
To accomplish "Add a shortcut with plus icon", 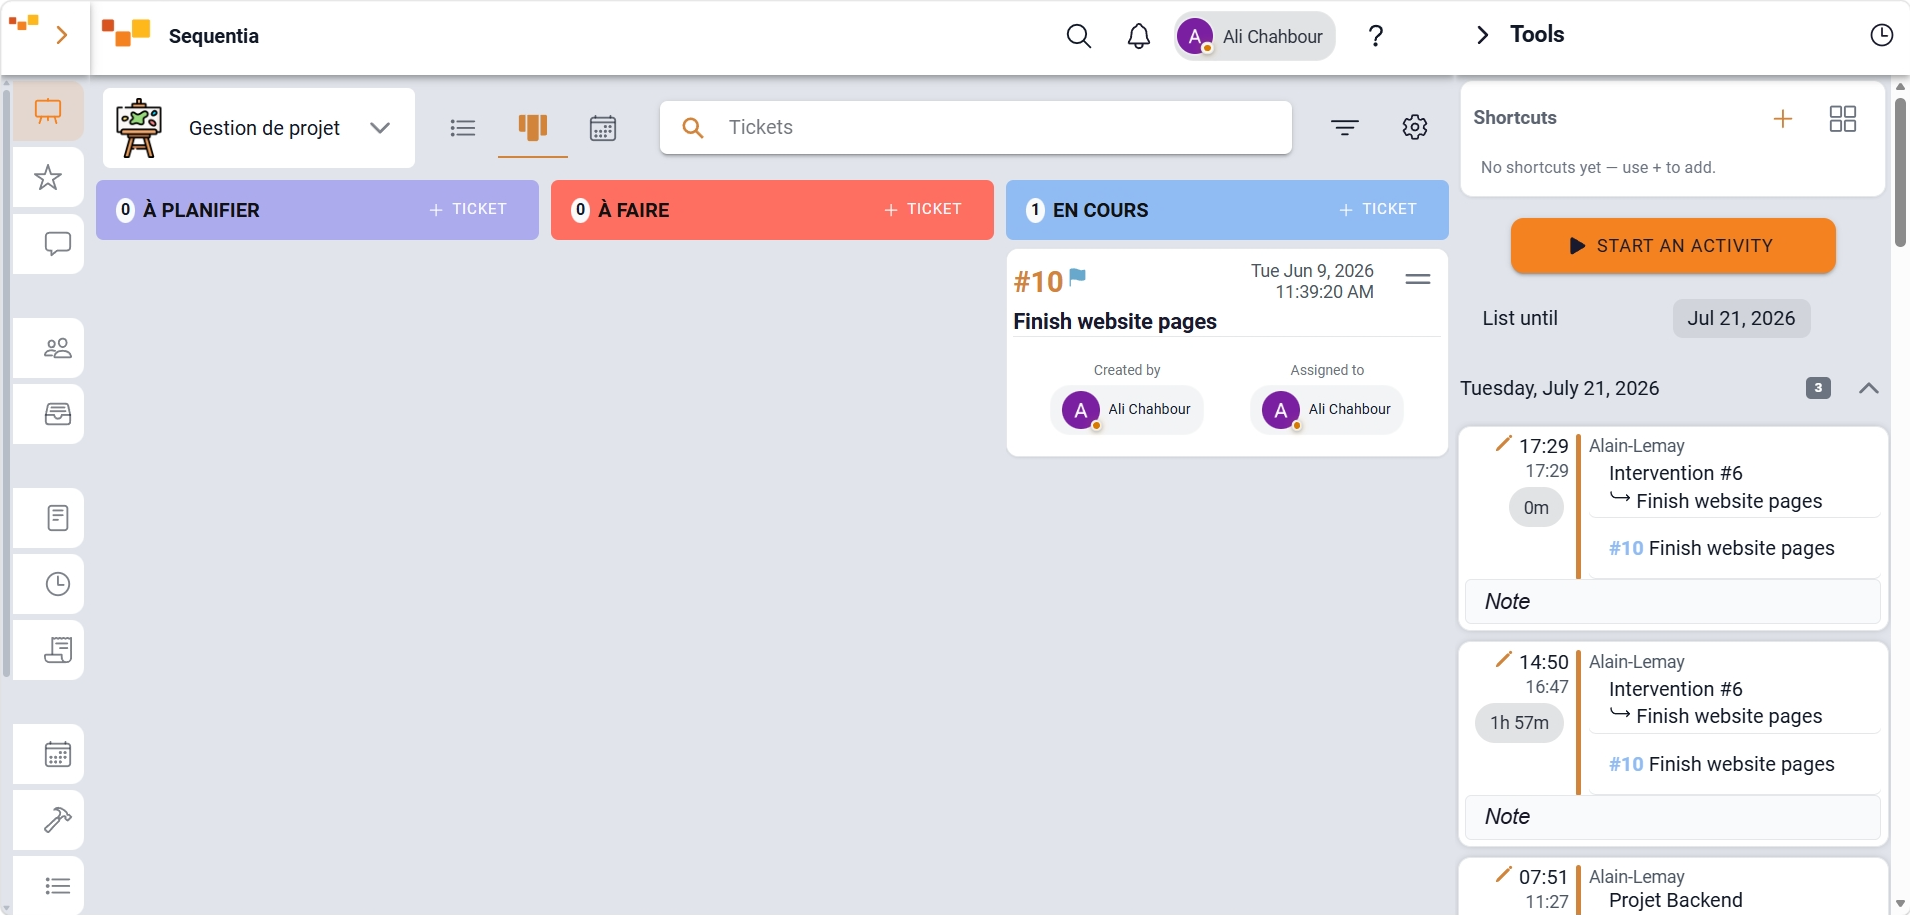I will click(x=1782, y=119).
